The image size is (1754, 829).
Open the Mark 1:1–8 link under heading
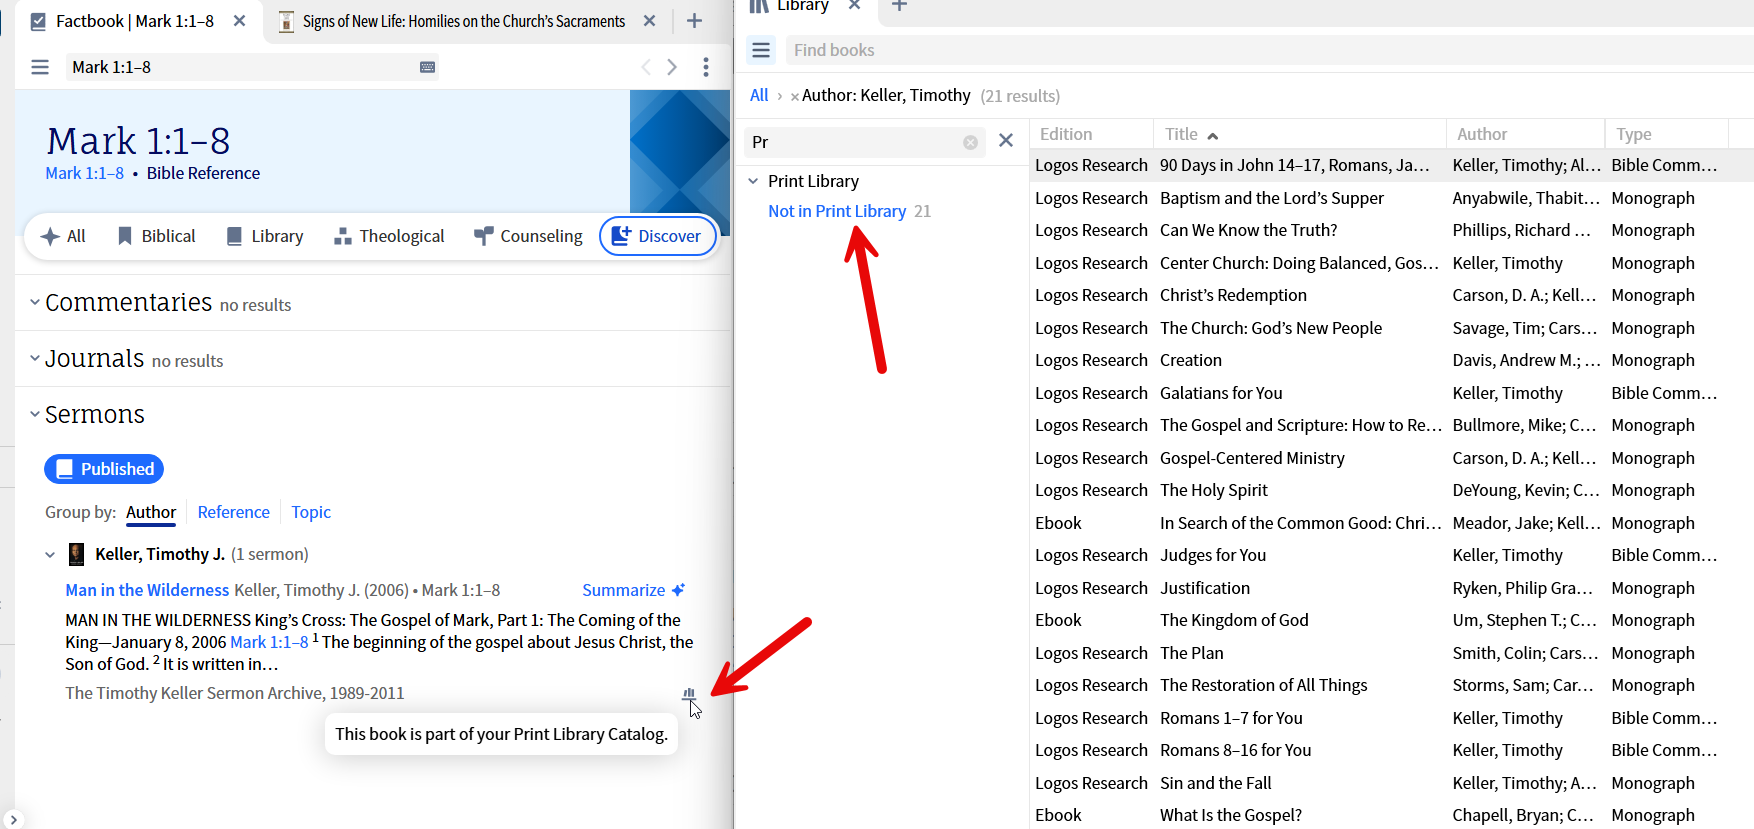click(85, 173)
